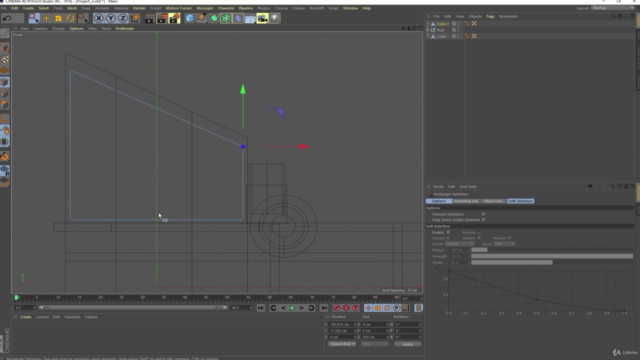Toggle Y axis lock
This screenshot has width=640, height=360.
coord(111,18)
